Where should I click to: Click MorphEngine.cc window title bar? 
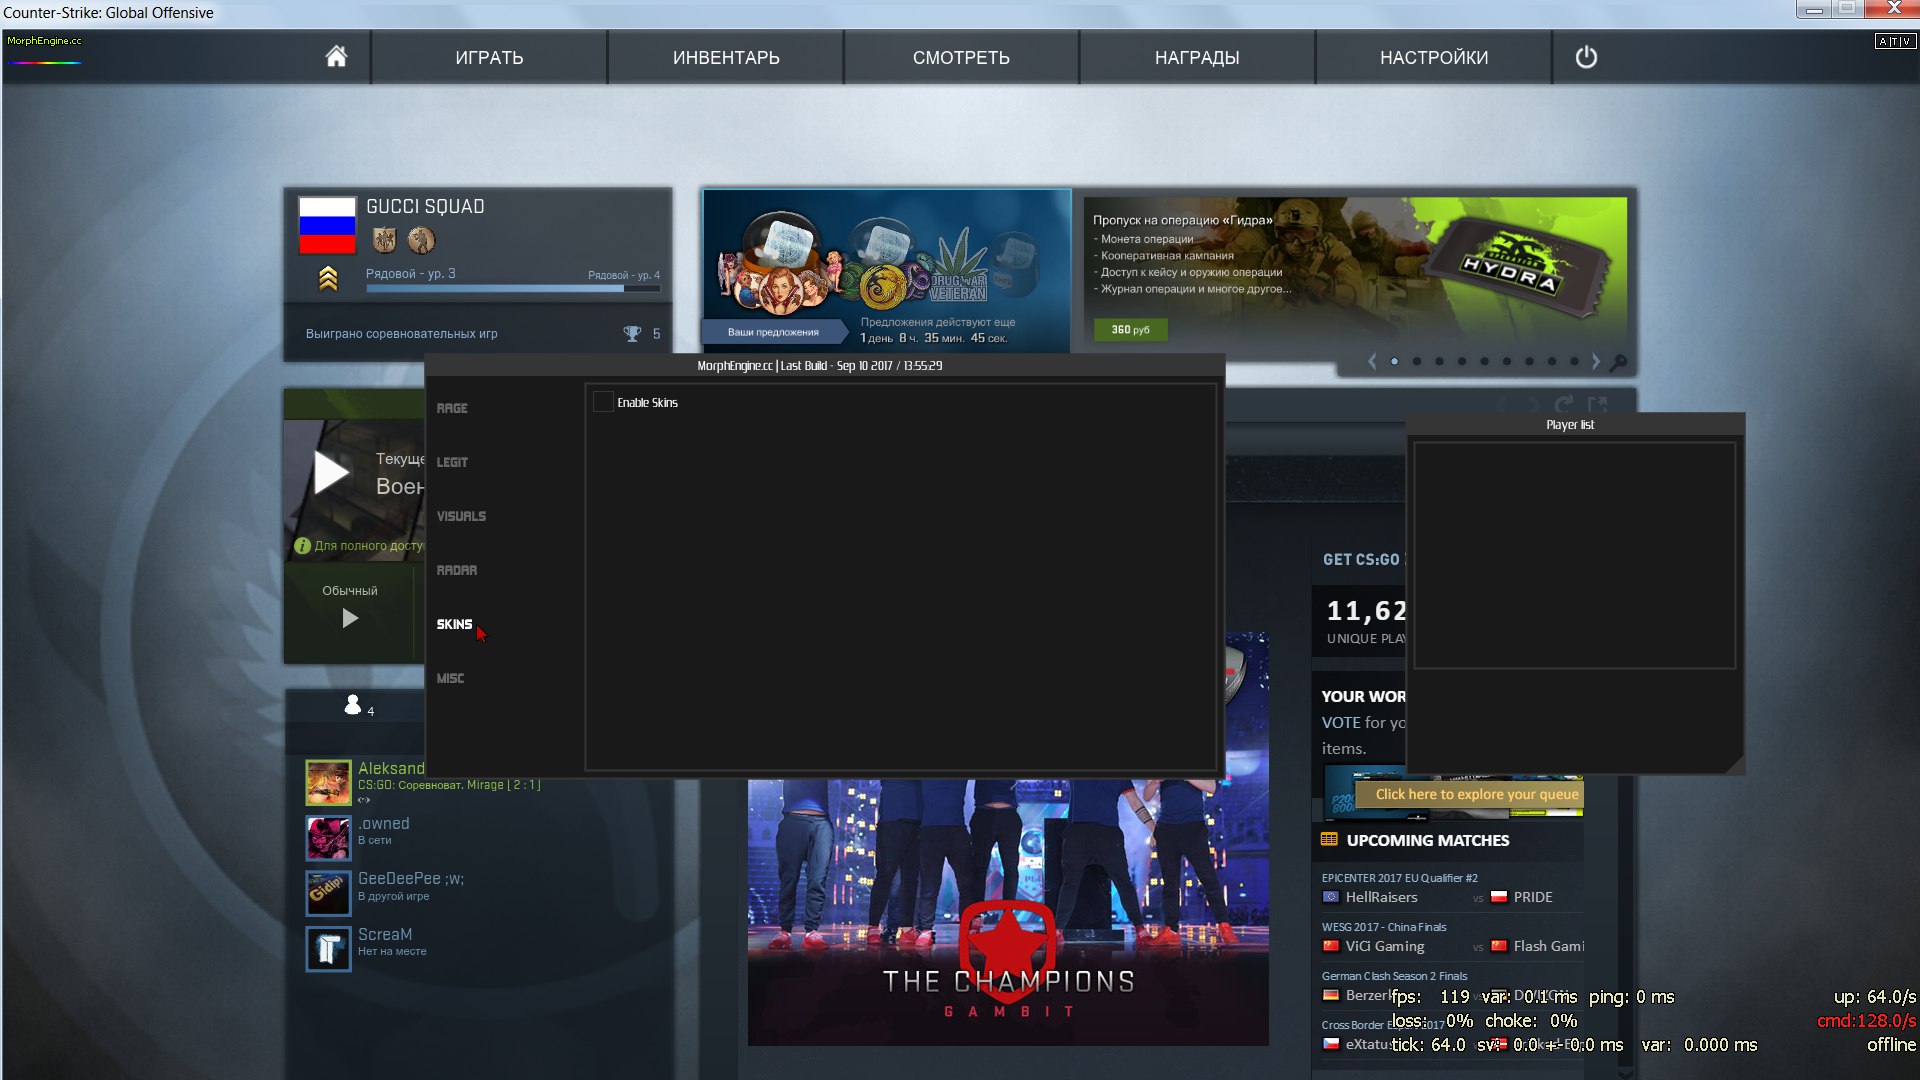pos(824,365)
